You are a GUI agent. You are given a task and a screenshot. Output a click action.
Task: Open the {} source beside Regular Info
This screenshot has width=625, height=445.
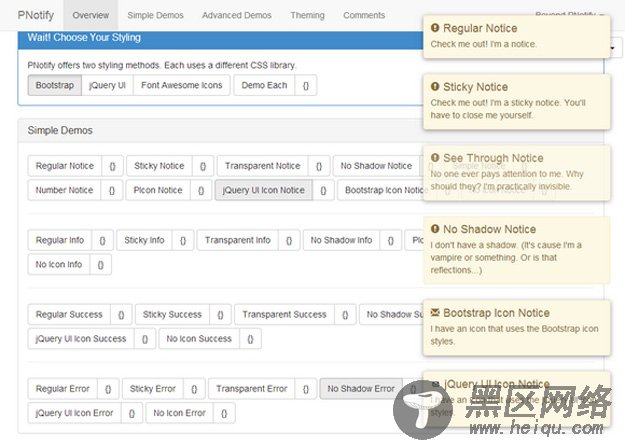tap(102, 240)
